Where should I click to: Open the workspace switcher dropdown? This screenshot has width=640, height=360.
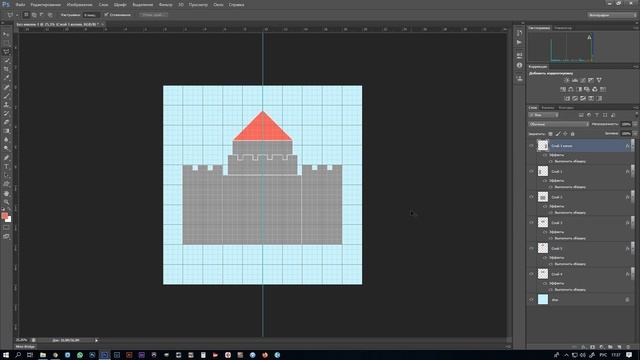612,15
